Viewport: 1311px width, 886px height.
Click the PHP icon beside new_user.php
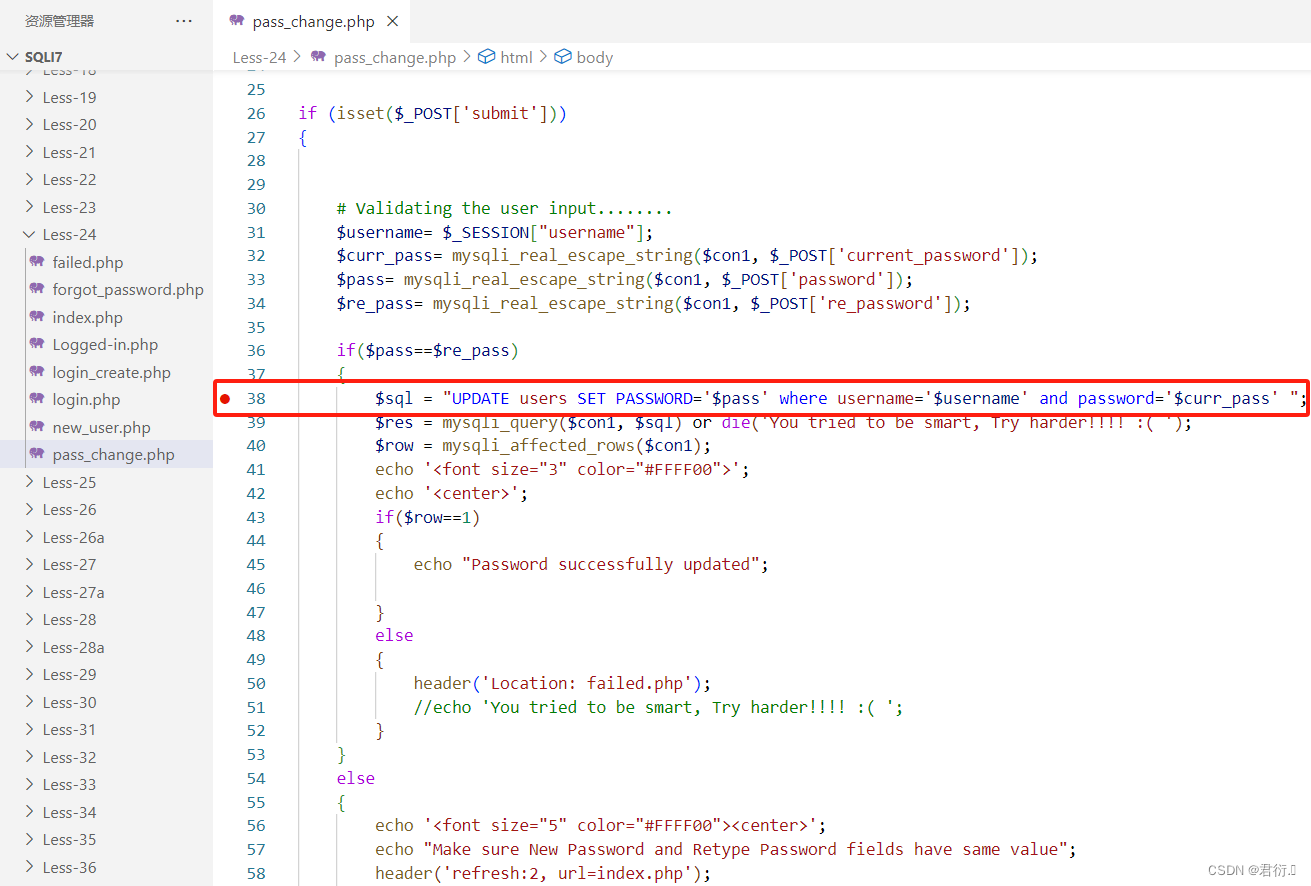[x=37, y=427]
